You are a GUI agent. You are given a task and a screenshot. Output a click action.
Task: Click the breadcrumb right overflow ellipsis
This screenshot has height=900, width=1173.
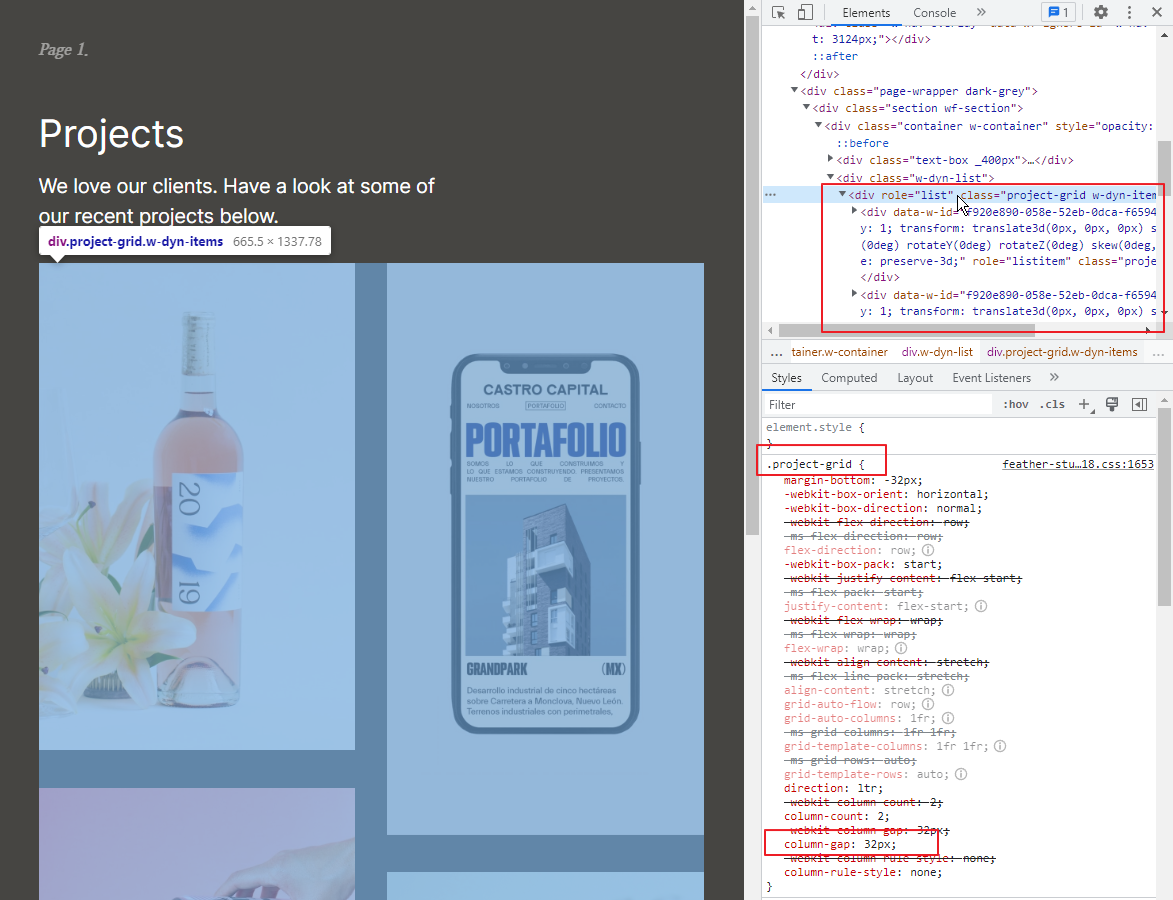click(1159, 352)
